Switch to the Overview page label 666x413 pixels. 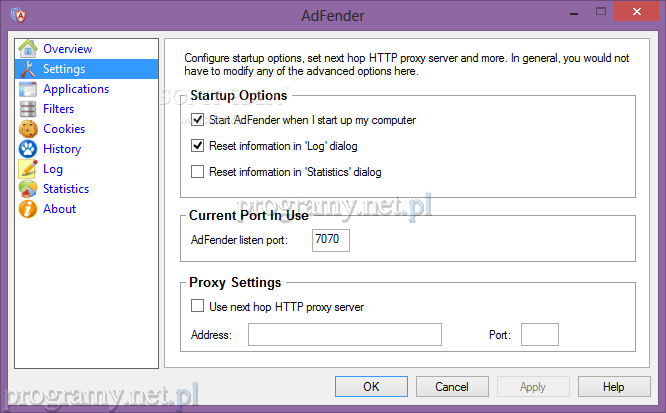(67, 49)
